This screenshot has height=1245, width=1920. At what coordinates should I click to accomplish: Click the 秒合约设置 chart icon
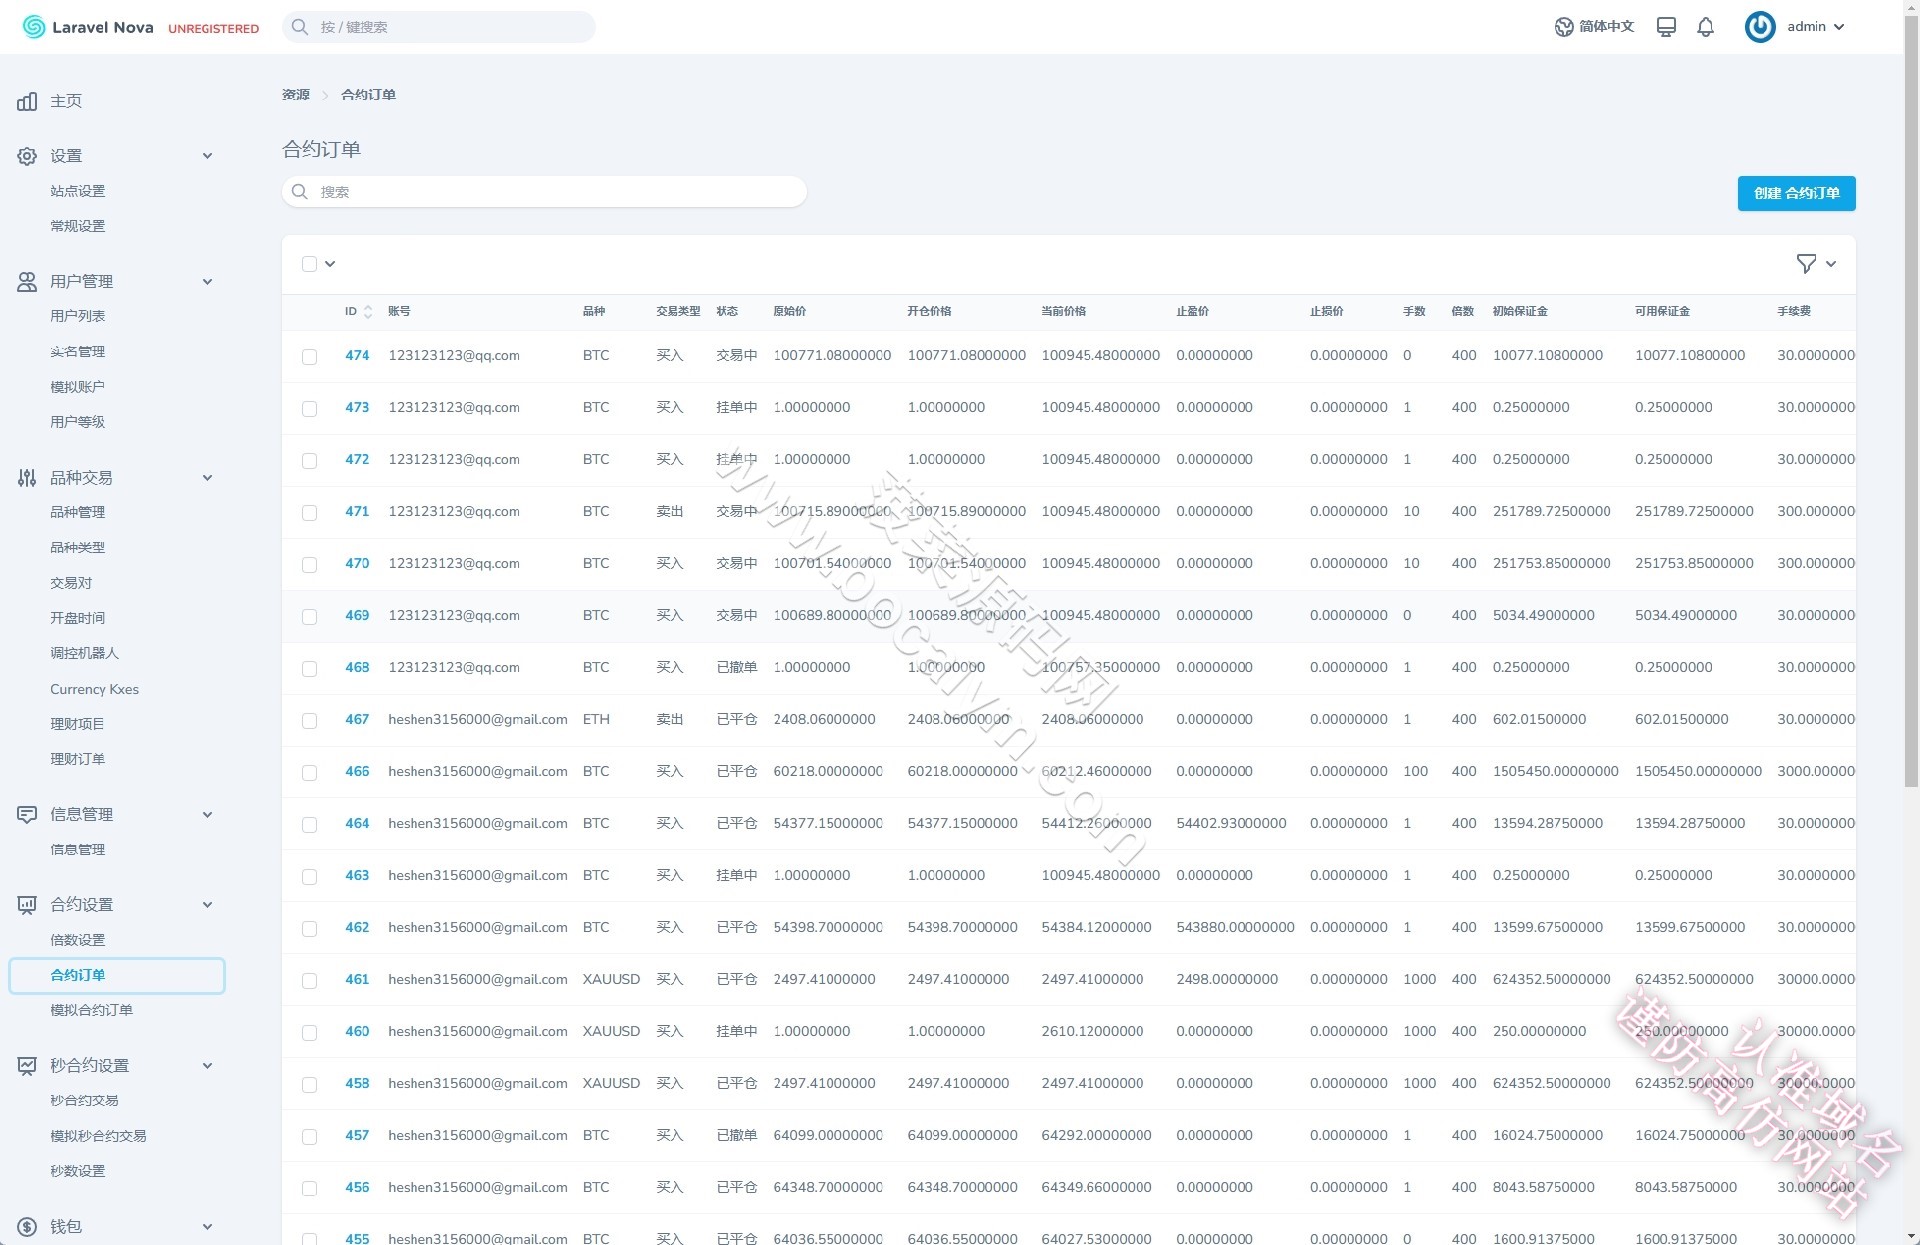coord(27,1066)
